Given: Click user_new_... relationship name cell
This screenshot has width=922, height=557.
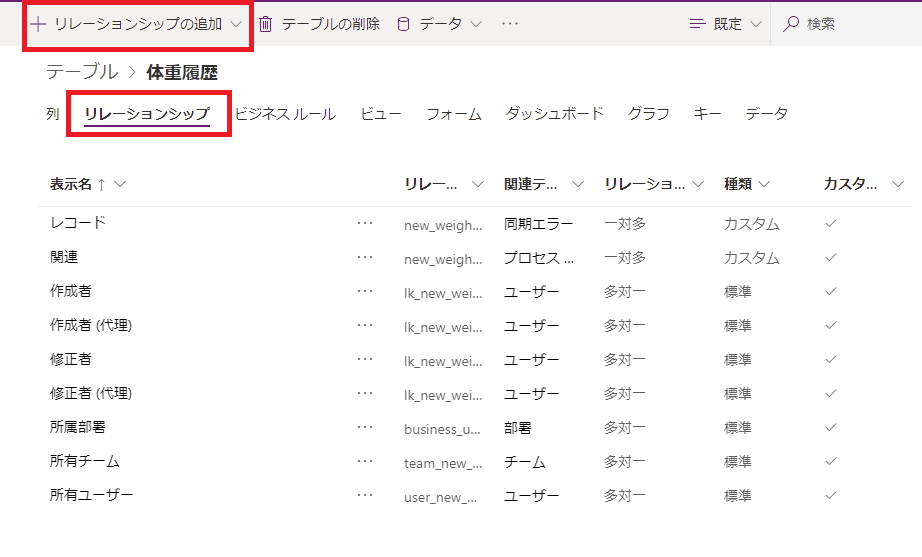Looking at the screenshot, I should point(440,498).
